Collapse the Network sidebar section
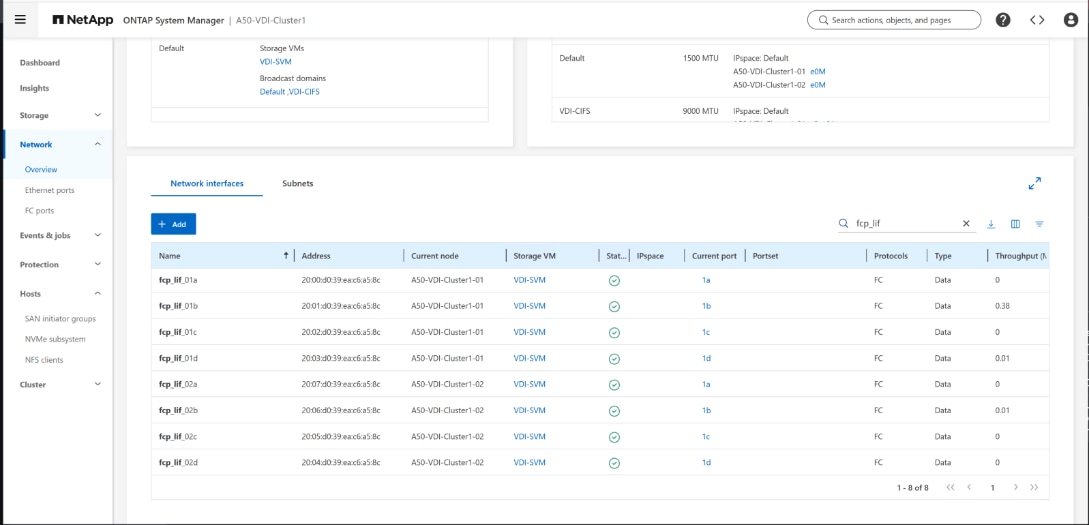This screenshot has width=1089, height=525. tap(98, 144)
